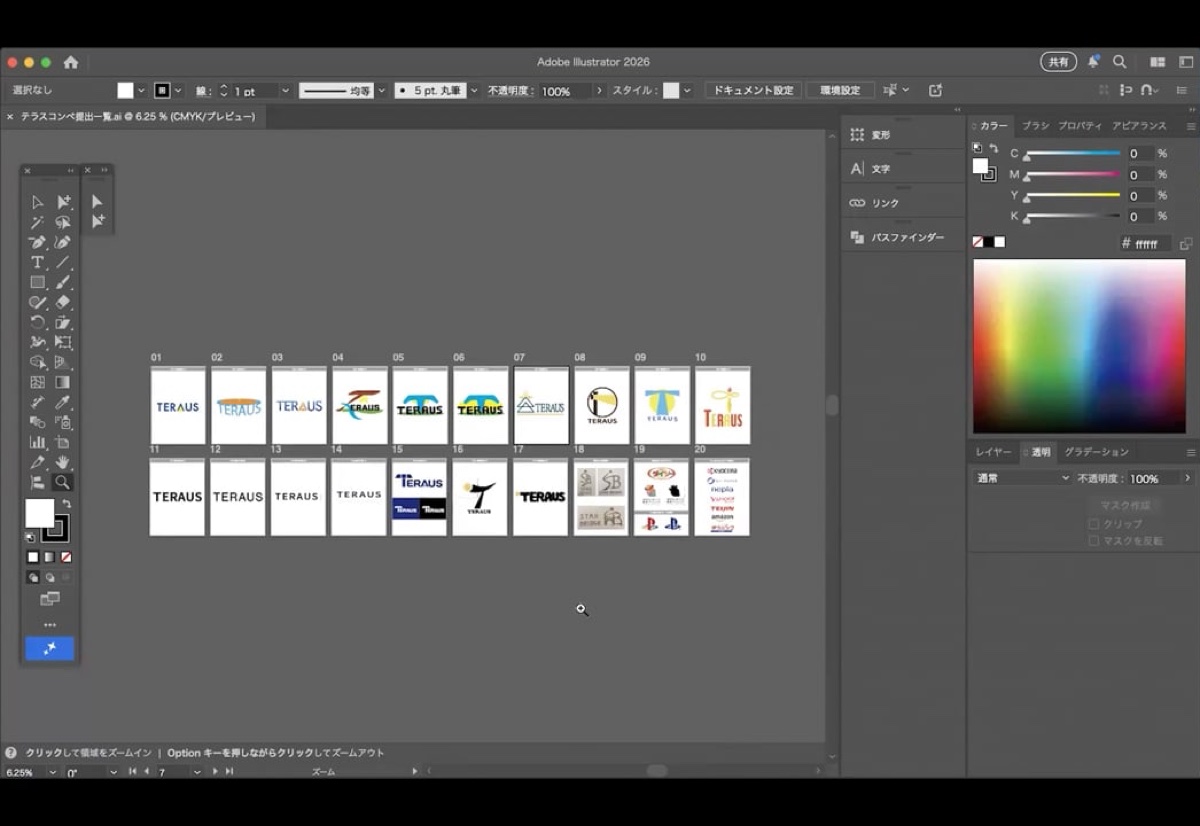Pick a color from the spectrum field

(x=1079, y=346)
